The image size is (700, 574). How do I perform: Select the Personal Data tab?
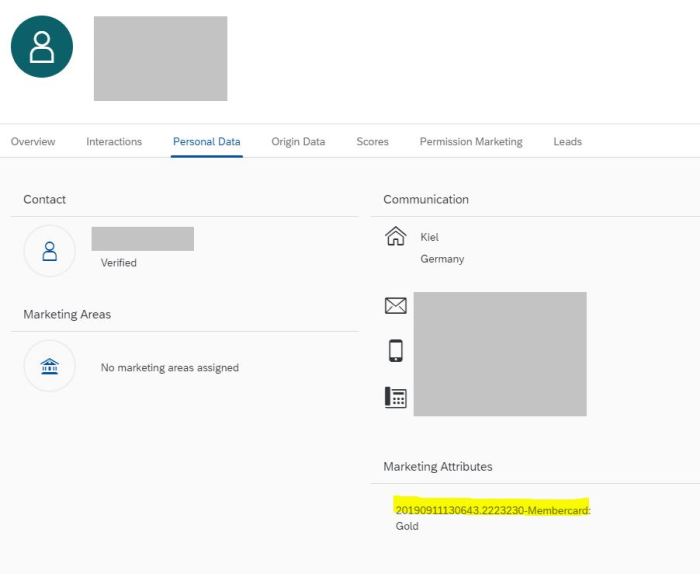click(x=207, y=141)
